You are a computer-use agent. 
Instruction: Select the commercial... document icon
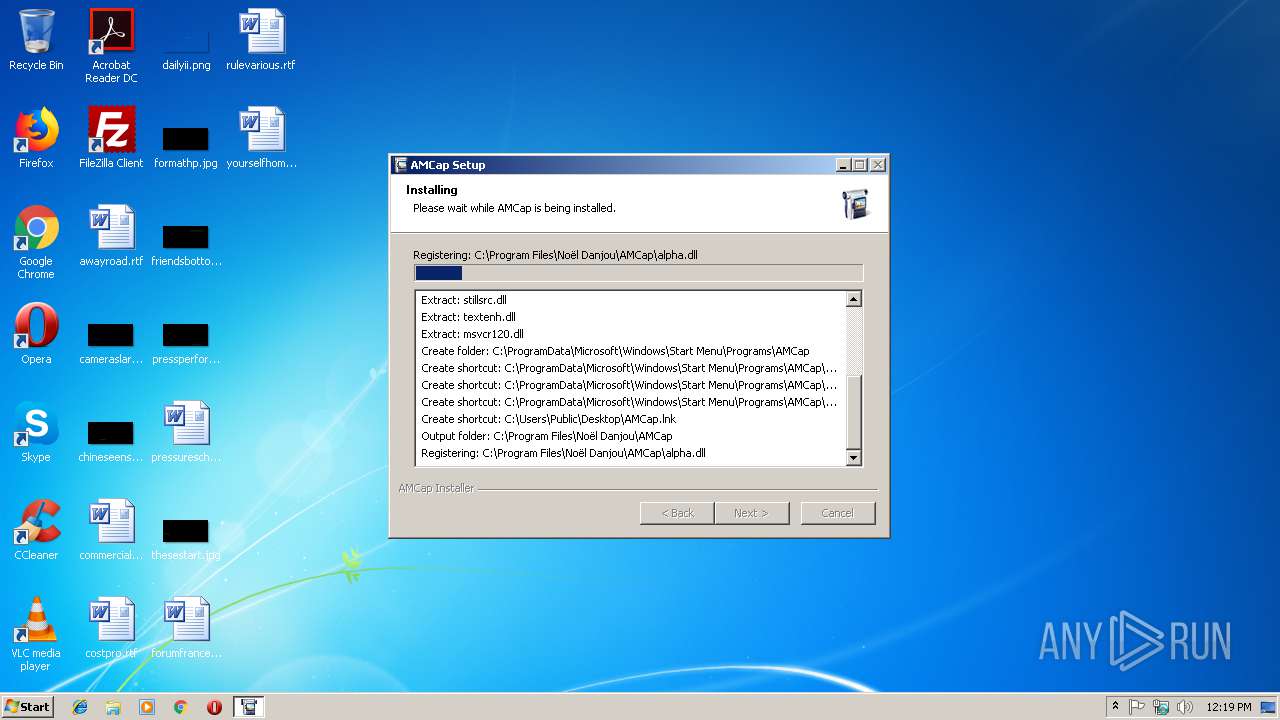(x=111, y=530)
